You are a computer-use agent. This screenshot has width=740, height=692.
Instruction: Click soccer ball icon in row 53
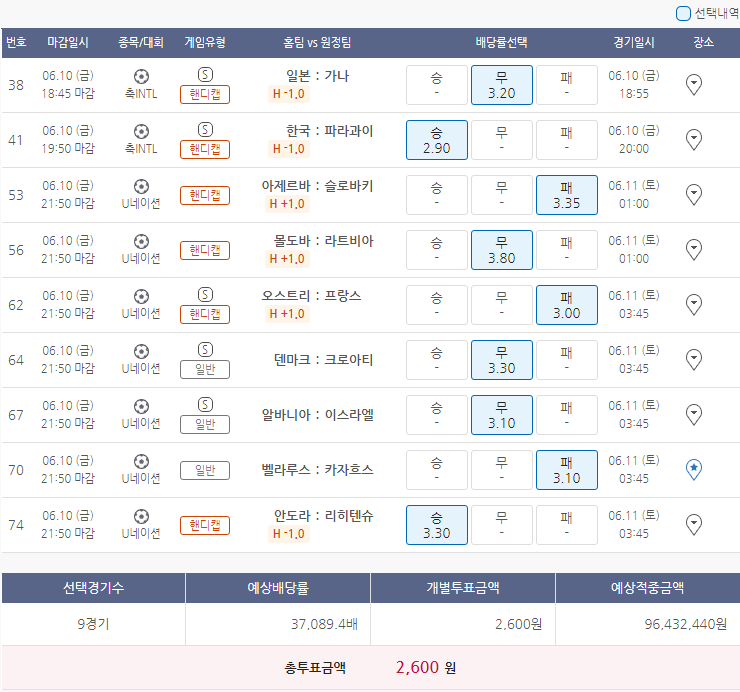pyautogui.click(x=141, y=186)
